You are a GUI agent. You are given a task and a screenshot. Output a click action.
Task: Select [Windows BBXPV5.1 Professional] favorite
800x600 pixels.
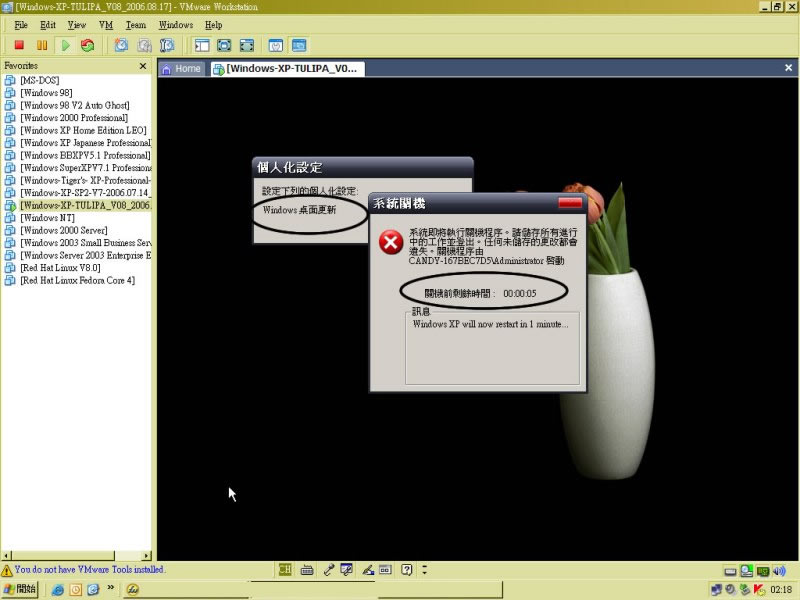pos(85,156)
